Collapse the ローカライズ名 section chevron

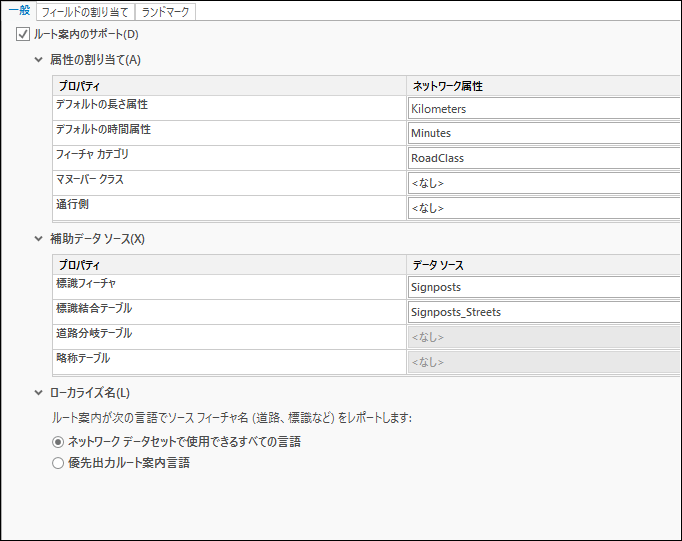pos(39,393)
